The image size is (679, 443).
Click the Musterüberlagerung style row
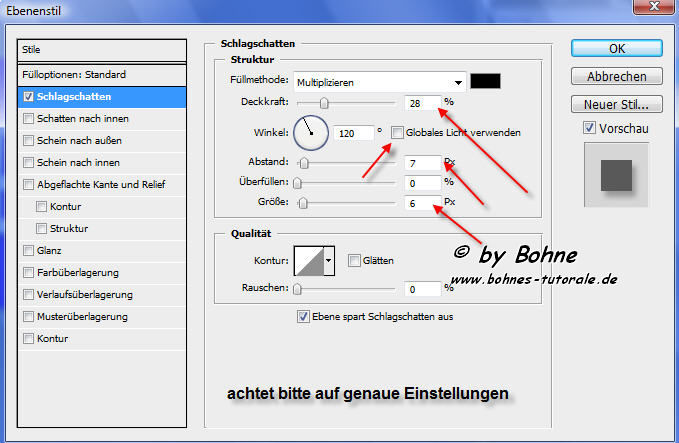click(x=102, y=317)
